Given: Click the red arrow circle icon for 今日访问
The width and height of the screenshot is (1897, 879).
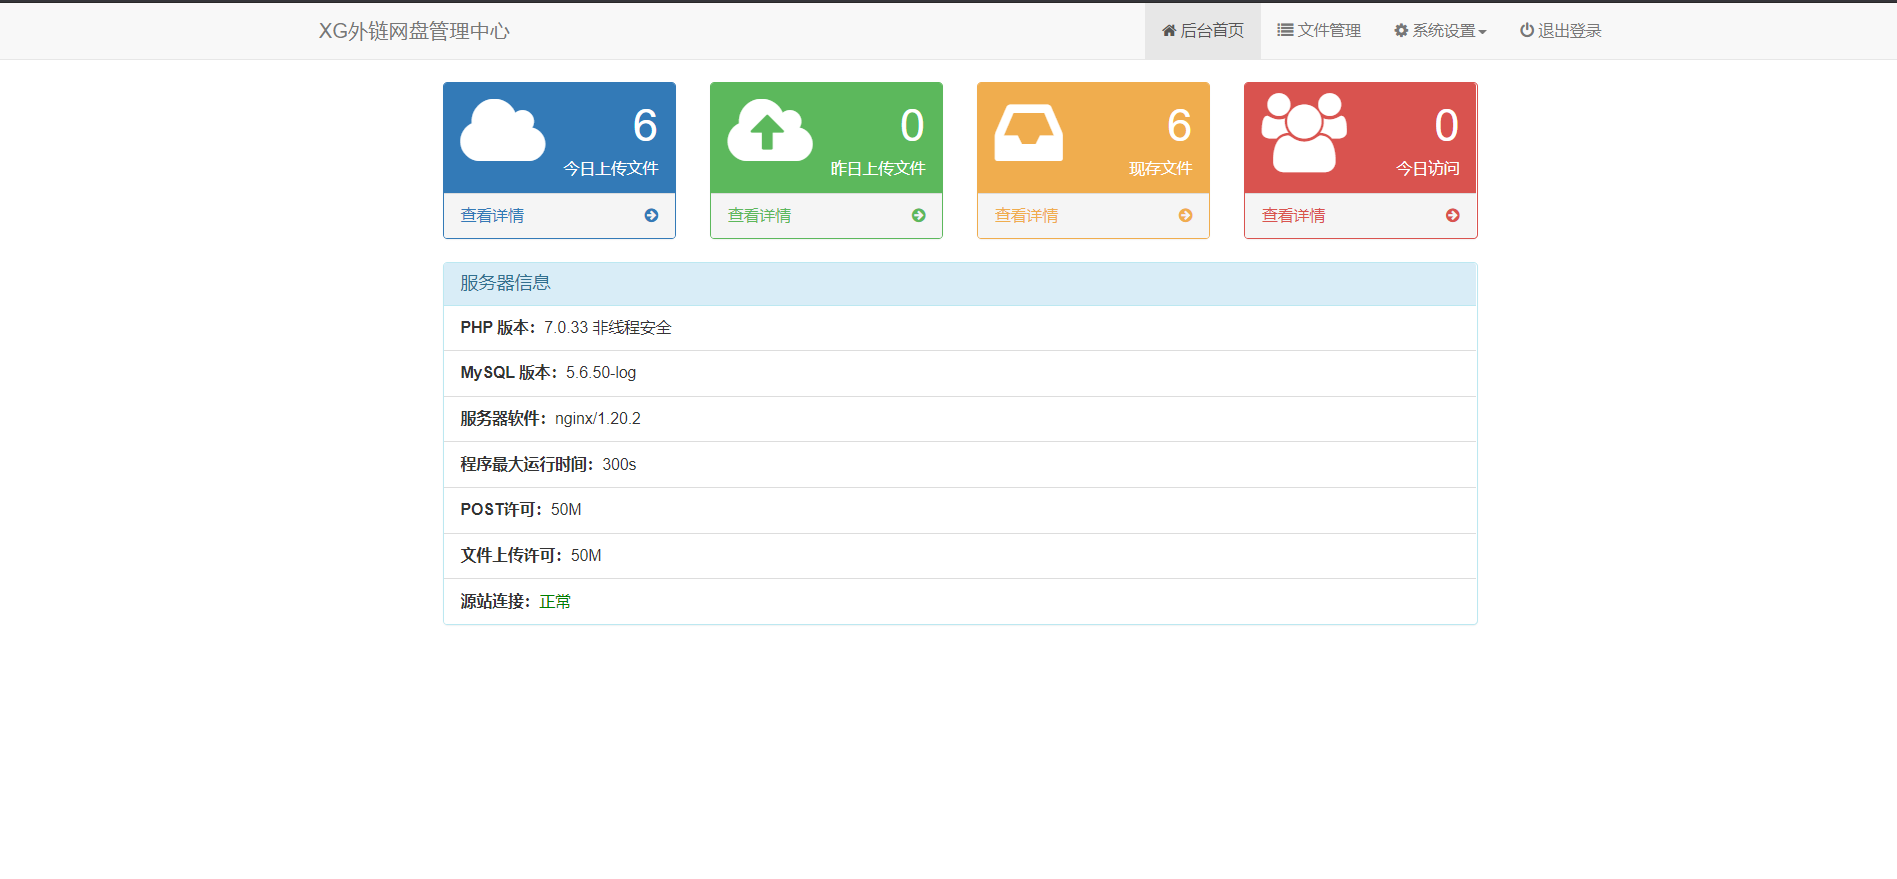Looking at the screenshot, I should tap(1452, 215).
